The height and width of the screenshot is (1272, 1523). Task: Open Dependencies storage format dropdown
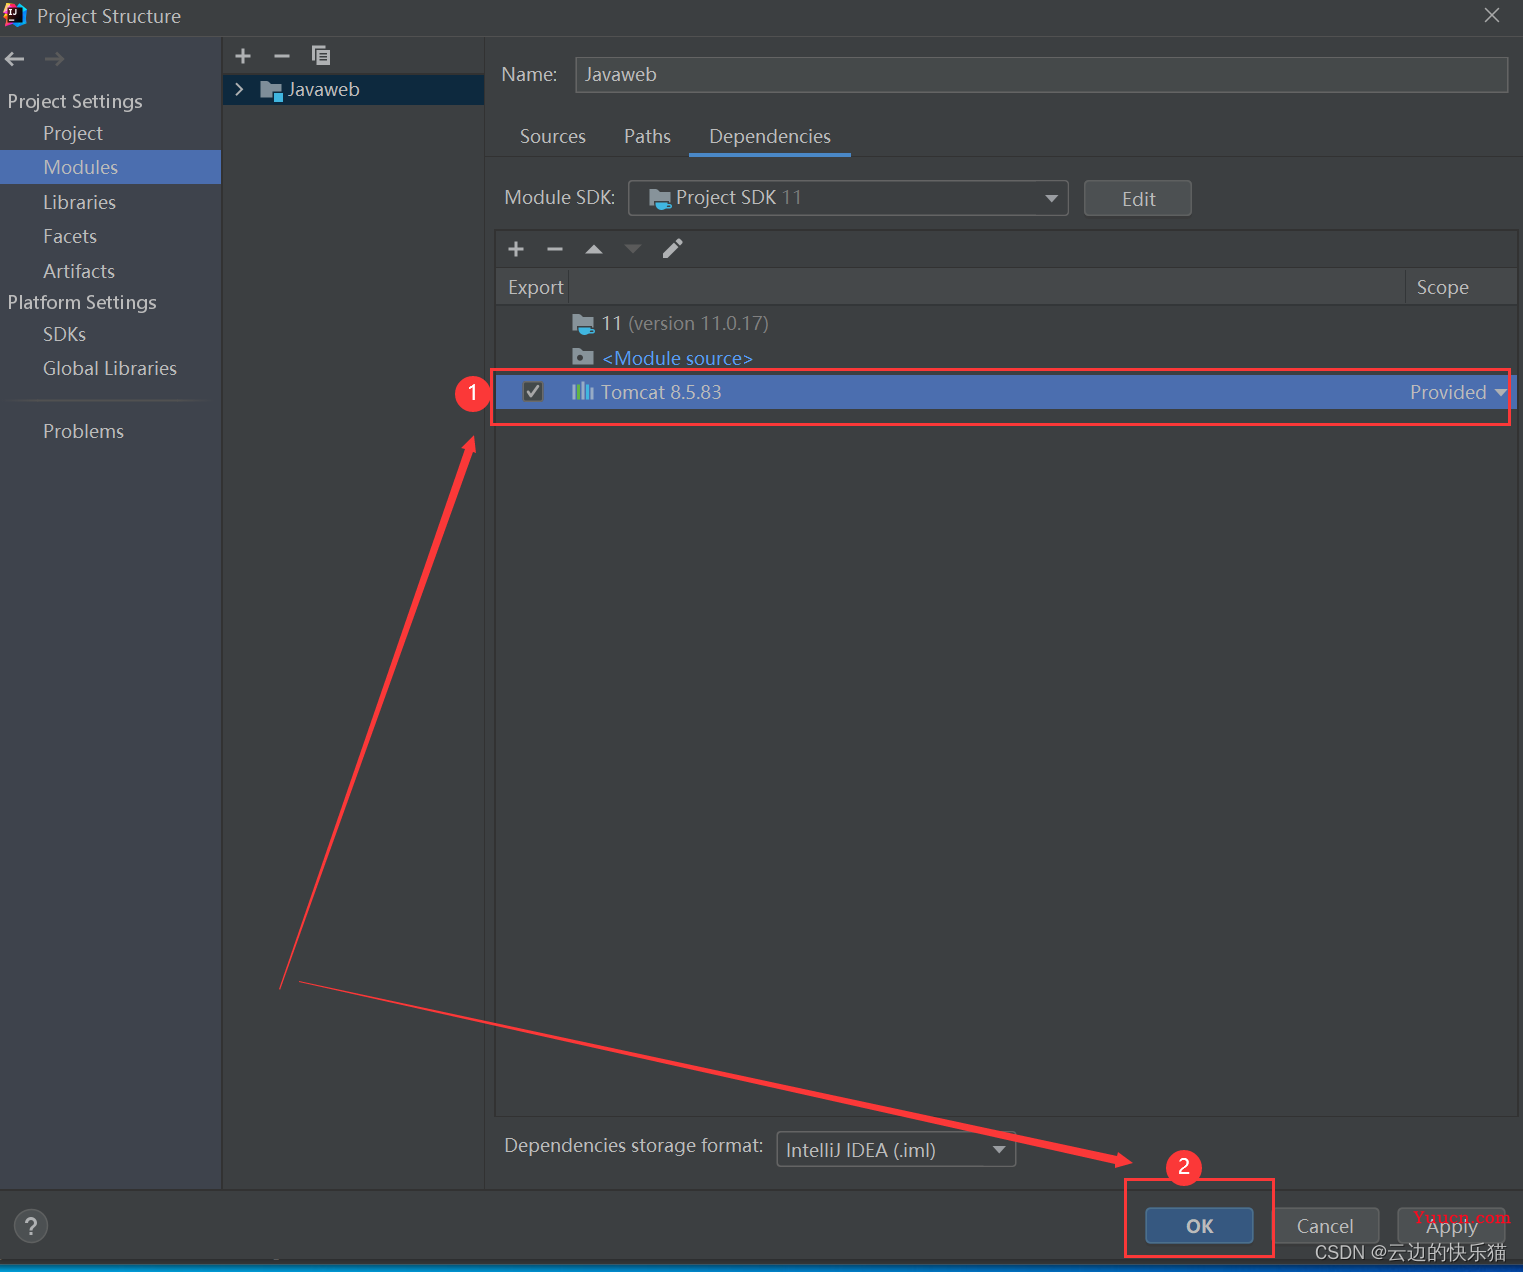coord(896,1150)
